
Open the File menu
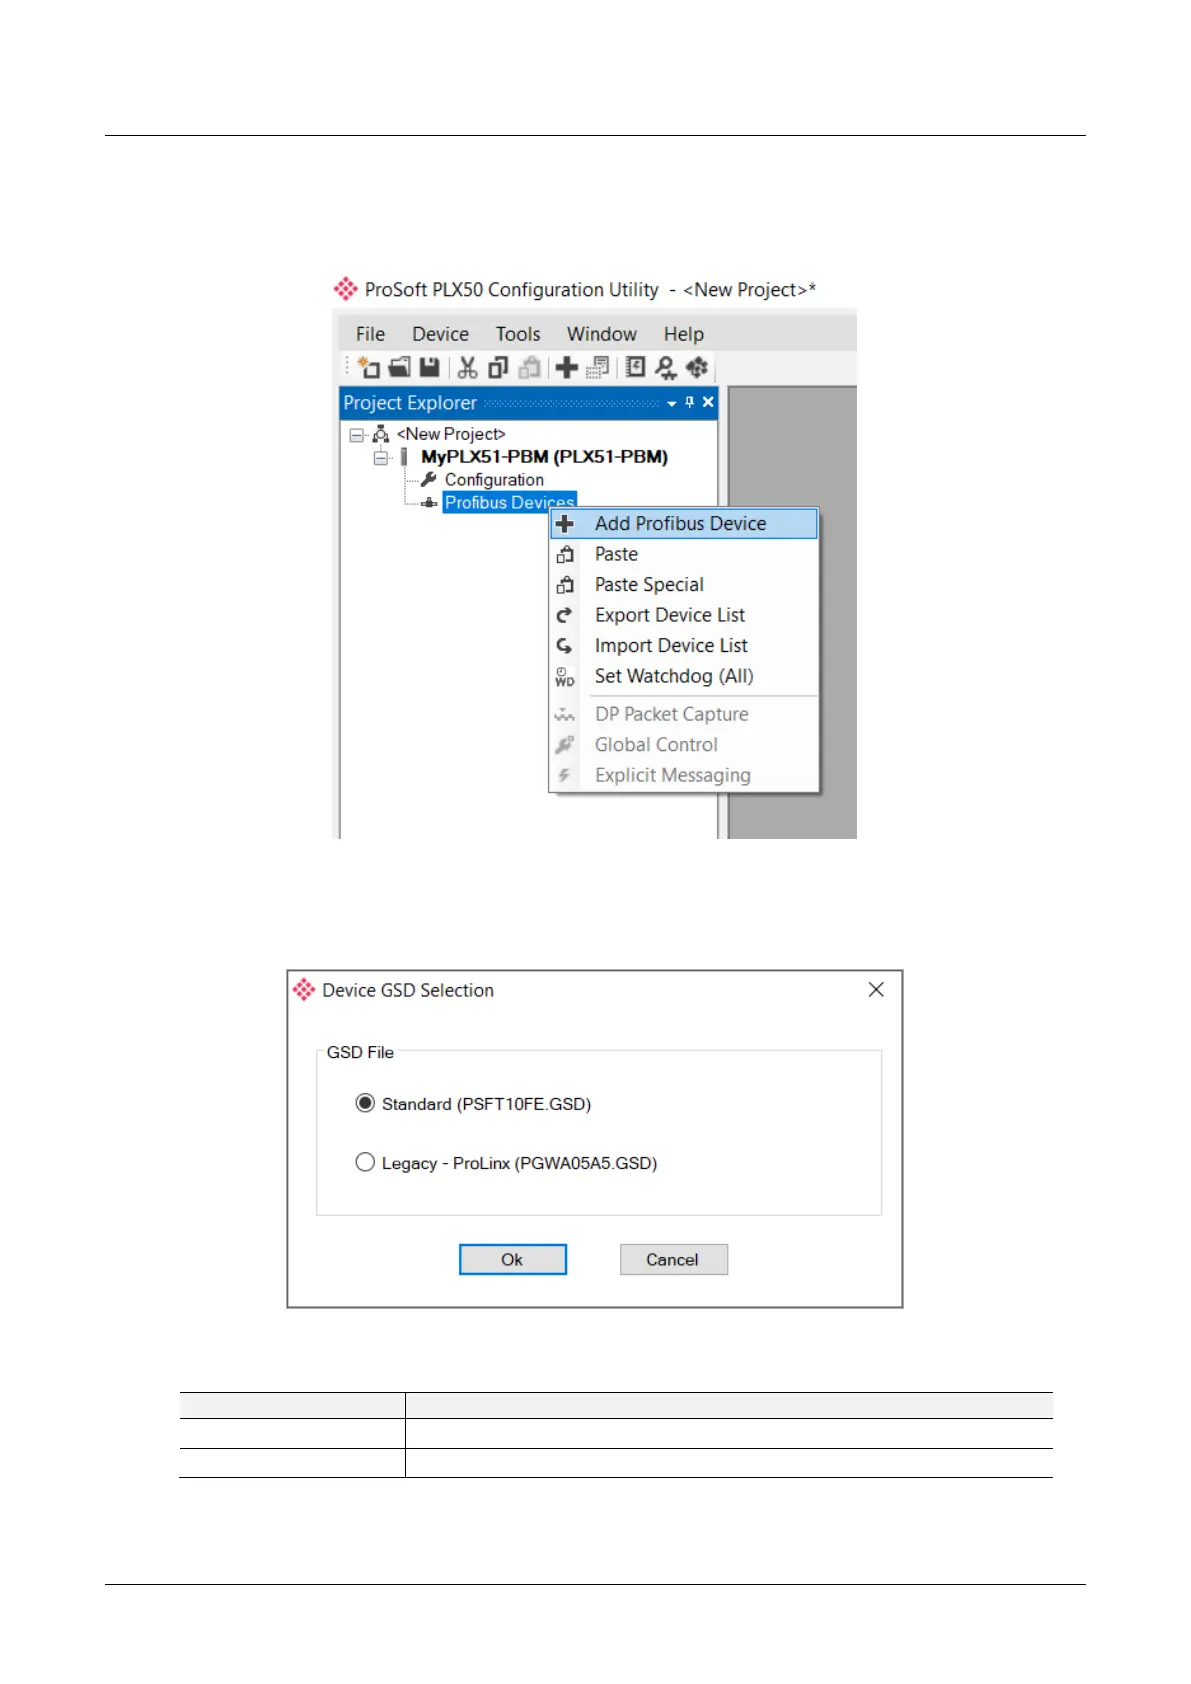pyautogui.click(x=370, y=334)
